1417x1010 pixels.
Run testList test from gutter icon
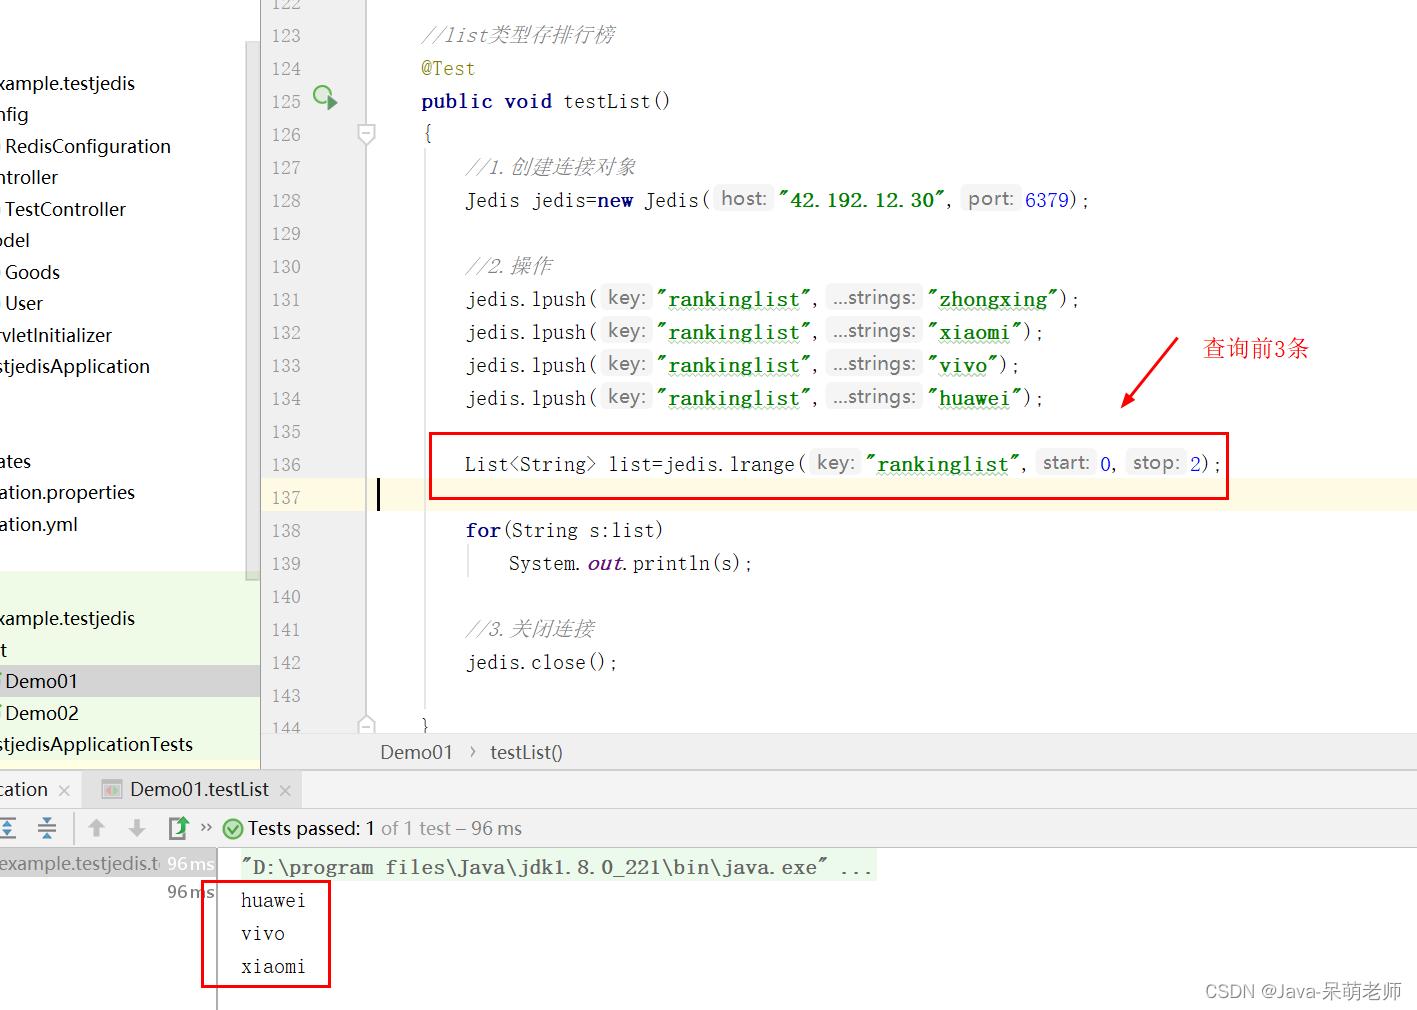(x=324, y=98)
